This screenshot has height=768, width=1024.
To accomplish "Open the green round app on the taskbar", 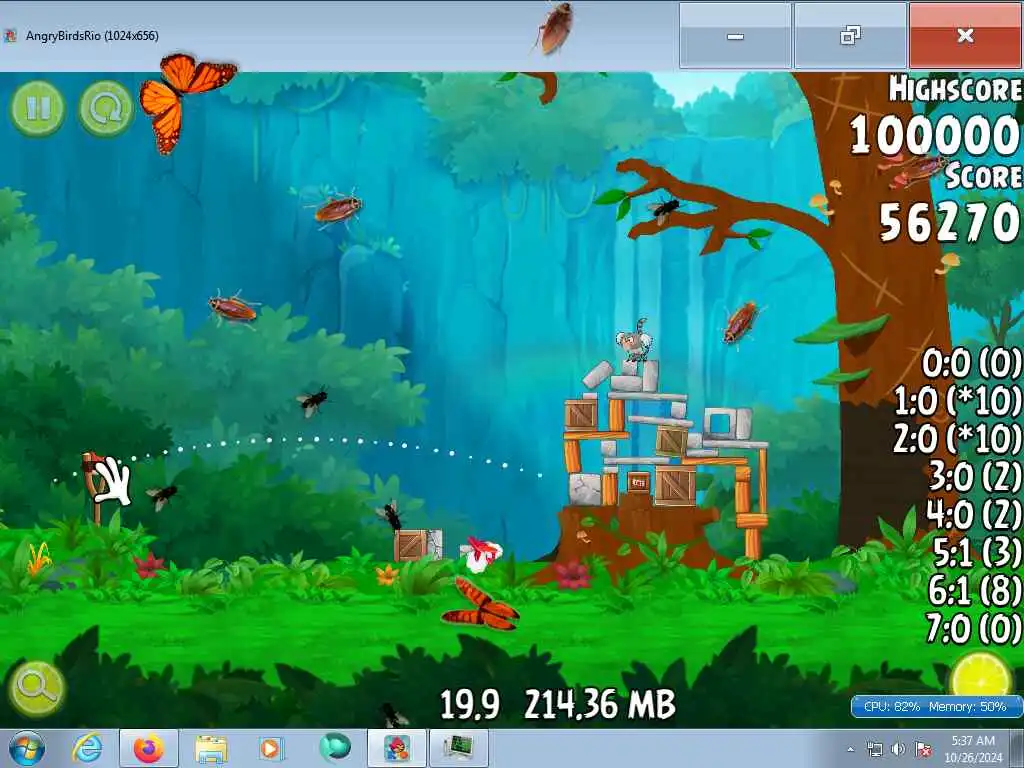I will (x=335, y=747).
